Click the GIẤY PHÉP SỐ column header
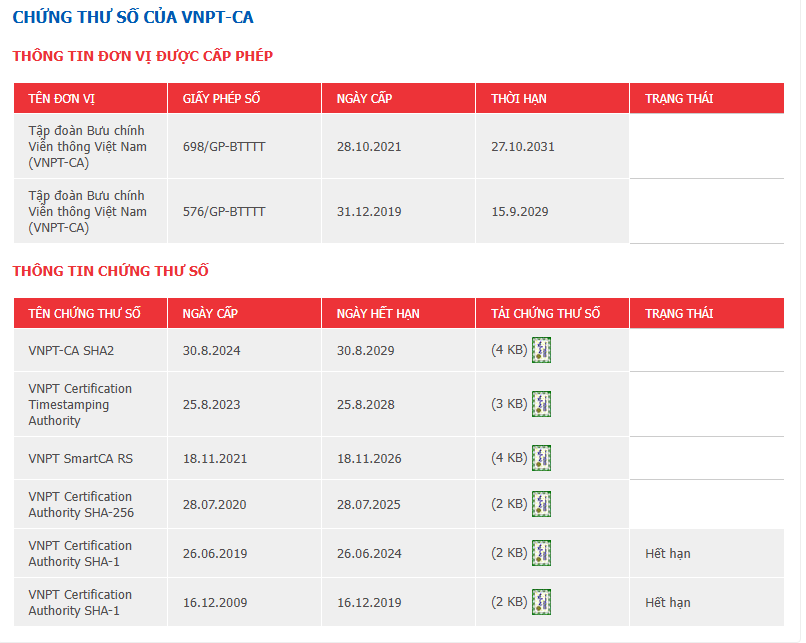 tap(244, 98)
